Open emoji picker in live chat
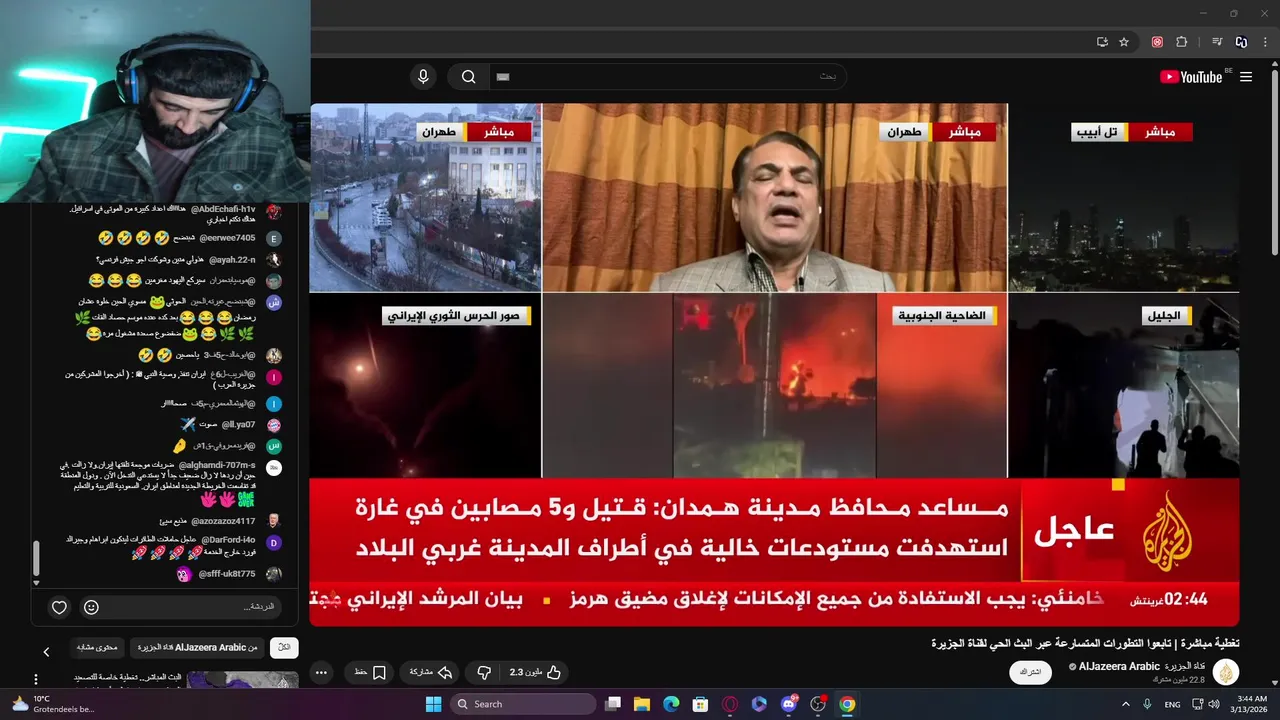The width and height of the screenshot is (1280, 720). point(91,607)
